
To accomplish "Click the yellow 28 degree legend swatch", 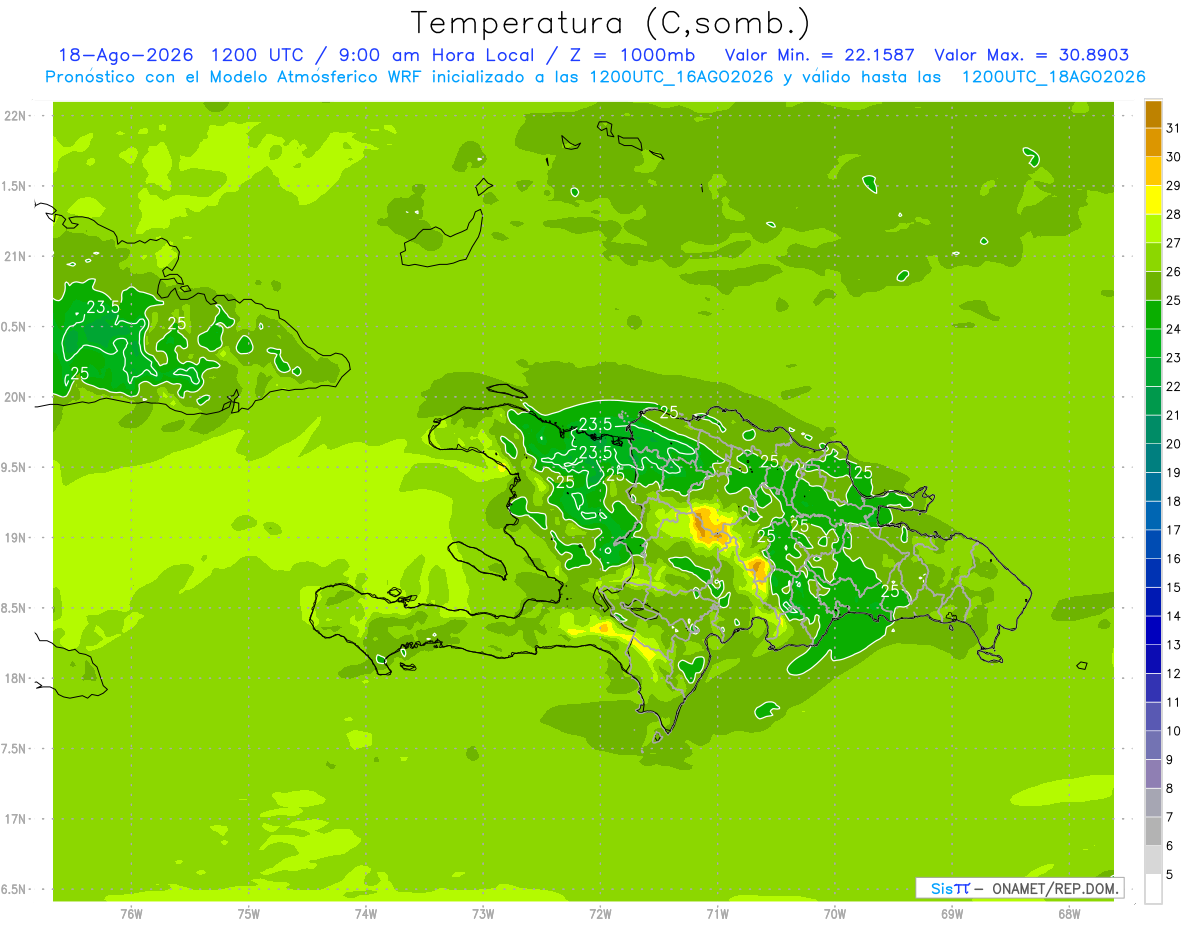I will click(x=1152, y=200).
